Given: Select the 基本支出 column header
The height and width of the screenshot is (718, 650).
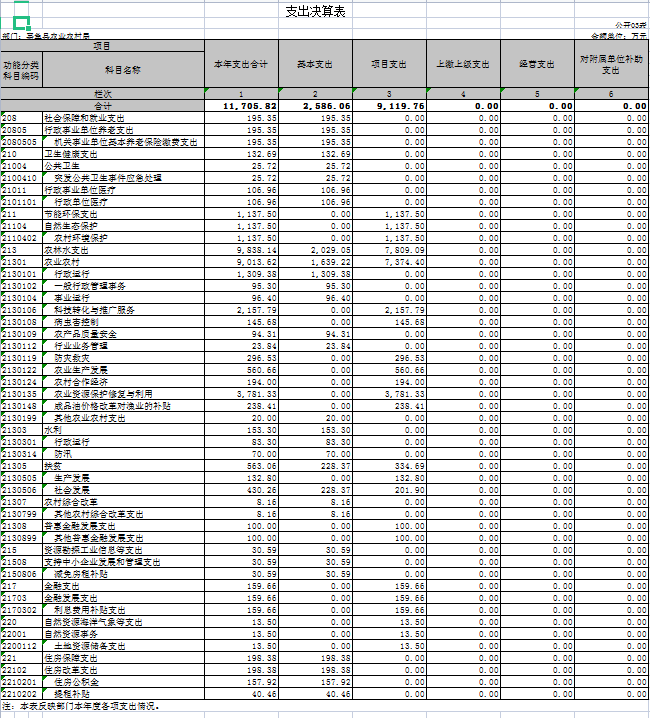Looking at the screenshot, I should 315,65.
